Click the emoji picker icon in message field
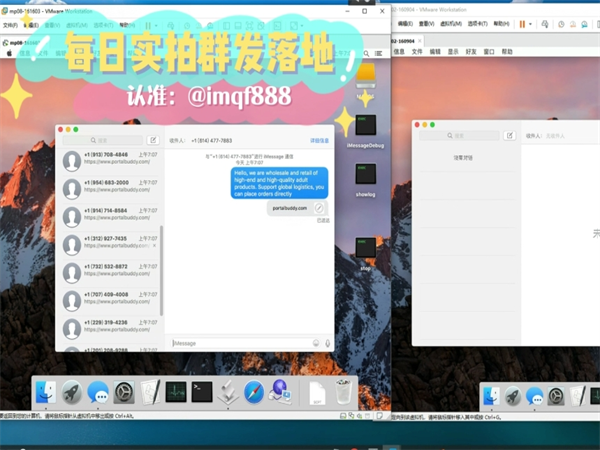Viewport: 600px width, 450px height. point(316,343)
